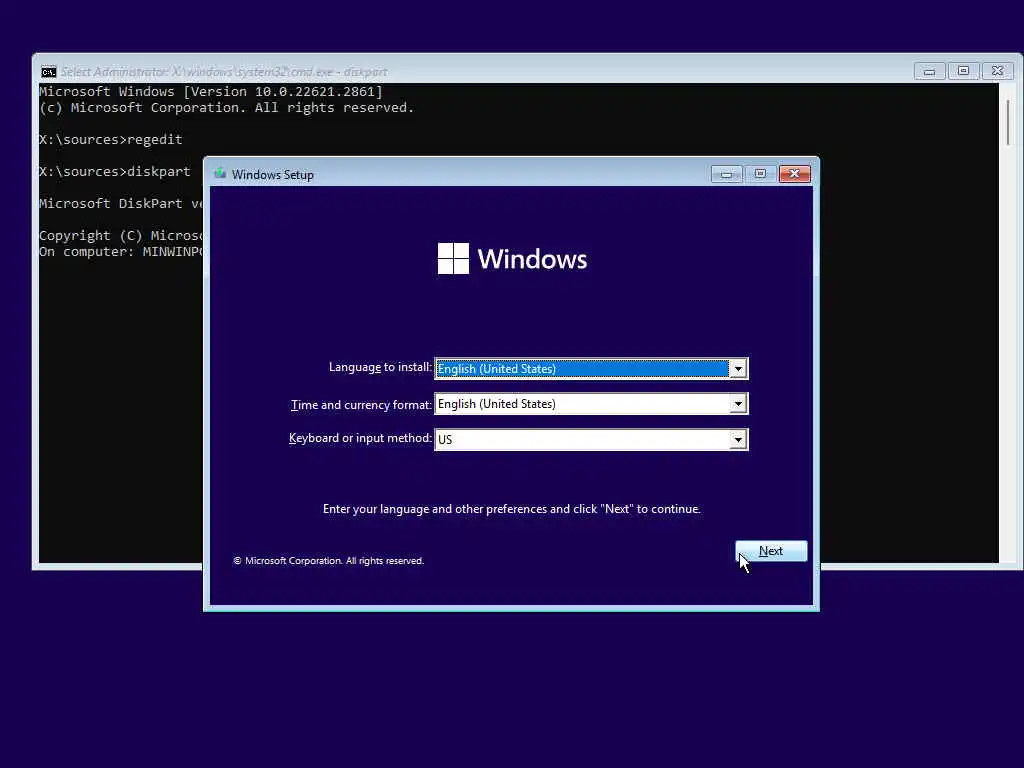Click the 'Windows Setup' title text
This screenshot has height=768, width=1024.
(272, 175)
